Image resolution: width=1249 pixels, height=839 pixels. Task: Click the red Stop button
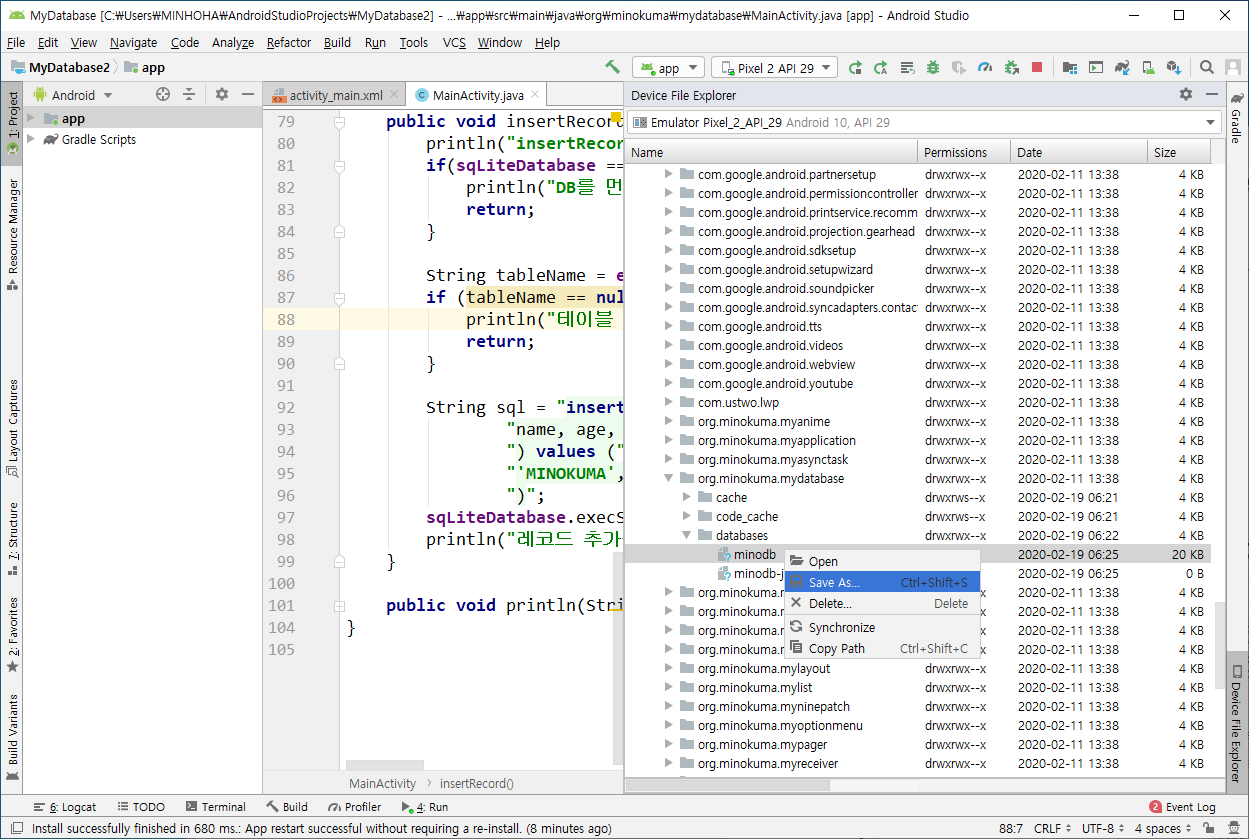[x=1037, y=68]
